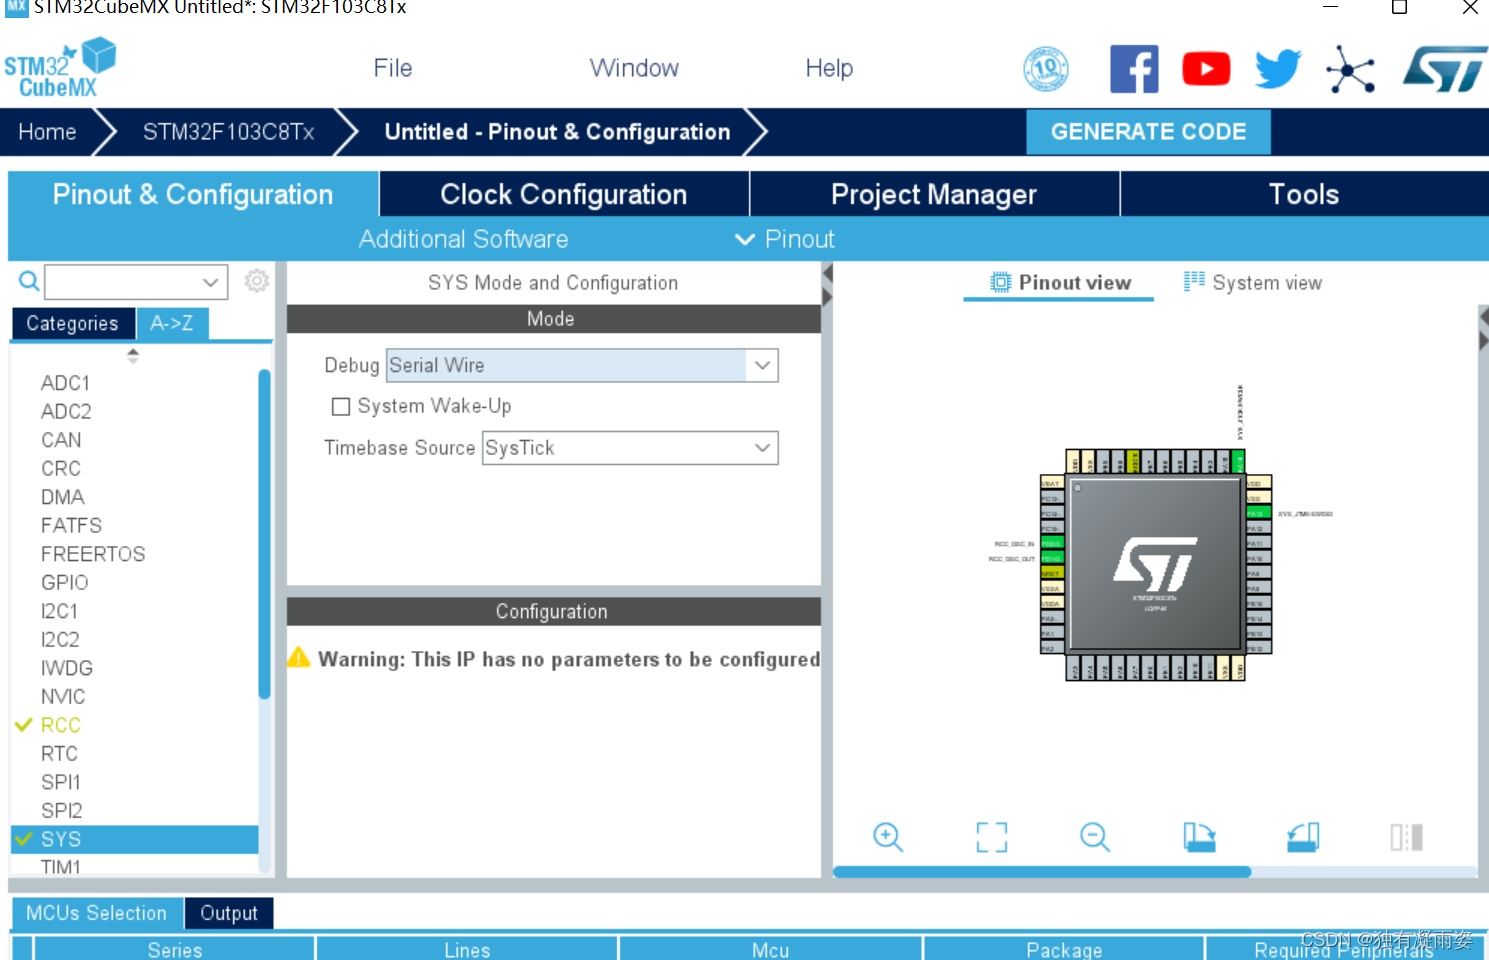Open the MCUs Selection tab
The width and height of the screenshot is (1489, 960).
(x=96, y=913)
